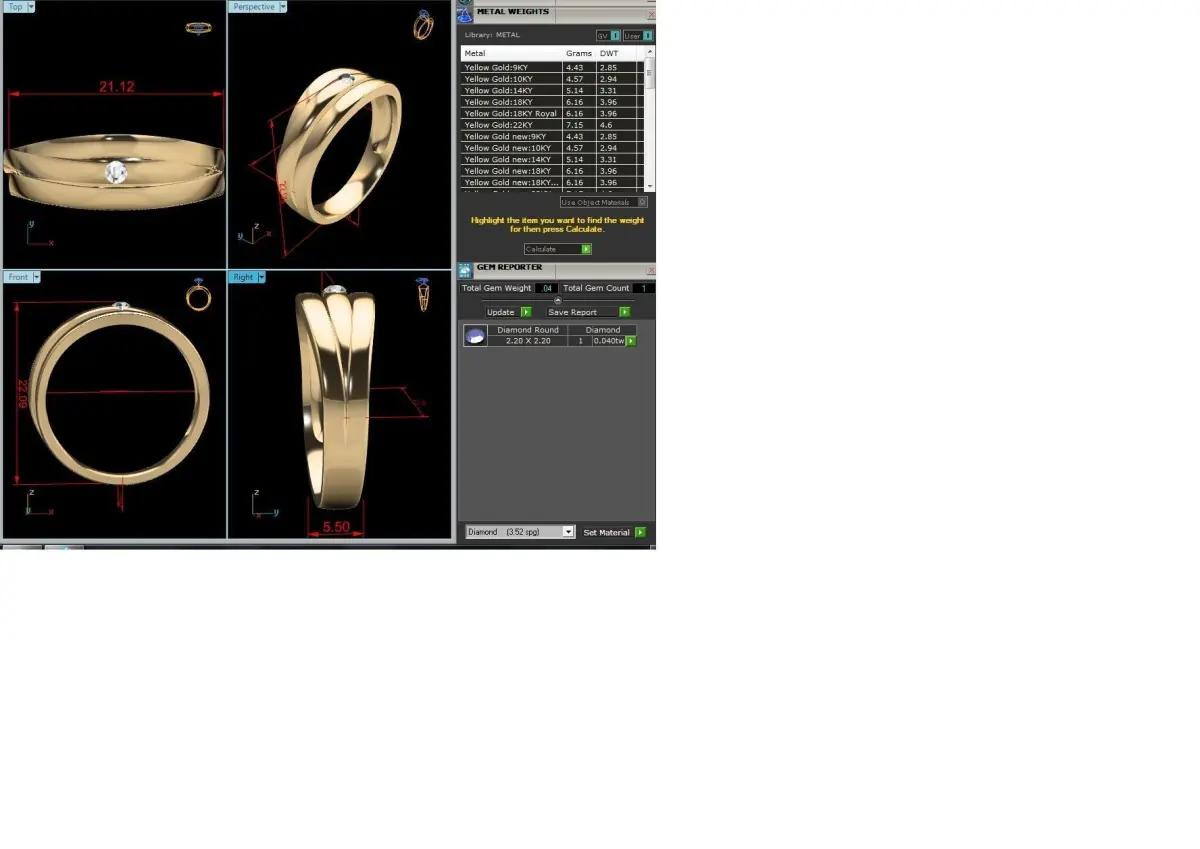This screenshot has height=849, width=1200.
Task: Click the Grams column header
Action: (580, 53)
